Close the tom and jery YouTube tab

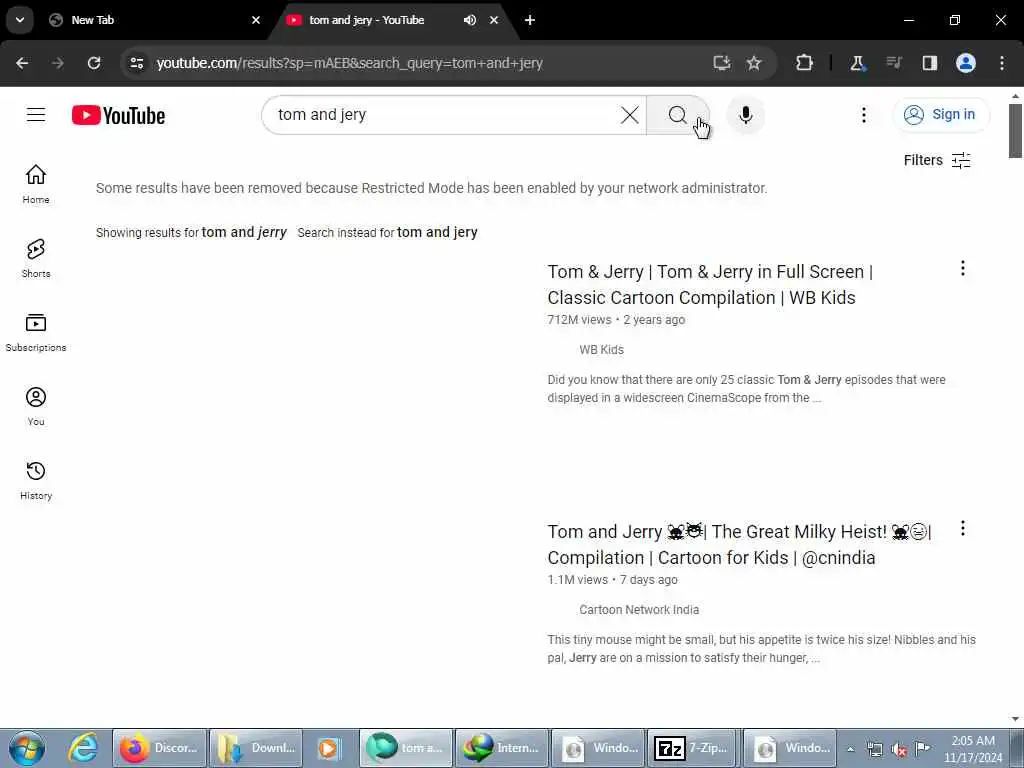494,20
